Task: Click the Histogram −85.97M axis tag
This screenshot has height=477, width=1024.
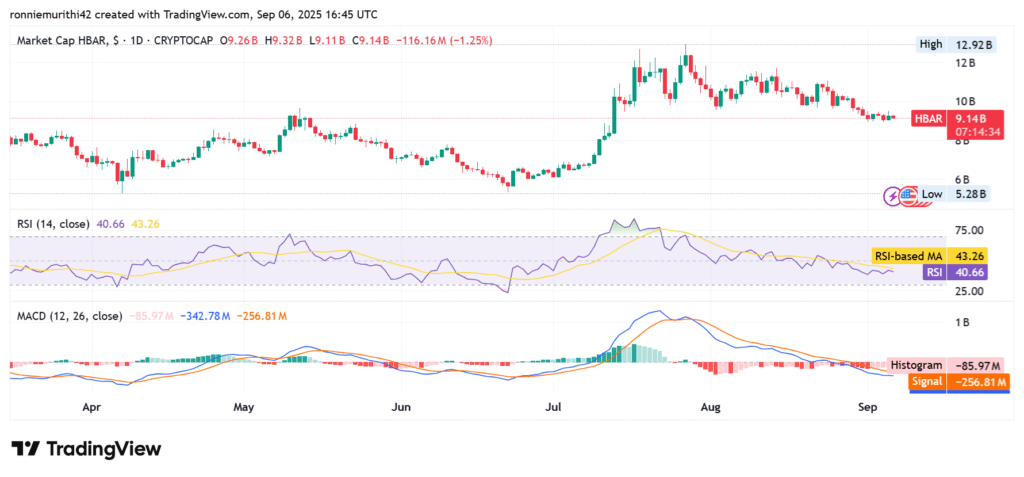Action: (944, 365)
